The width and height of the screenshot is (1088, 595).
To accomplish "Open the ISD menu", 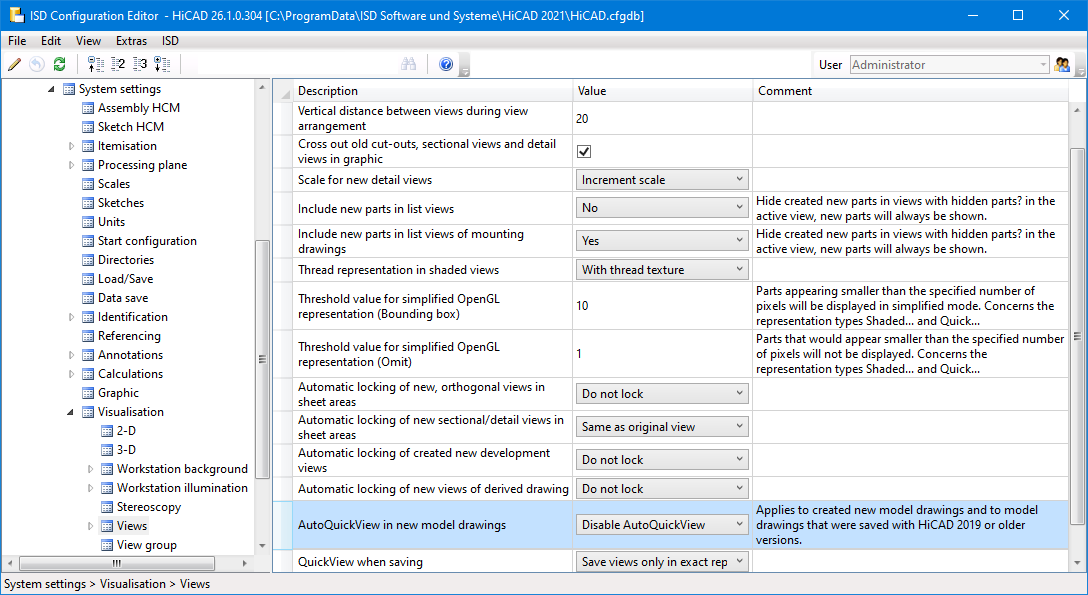I will [171, 41].
